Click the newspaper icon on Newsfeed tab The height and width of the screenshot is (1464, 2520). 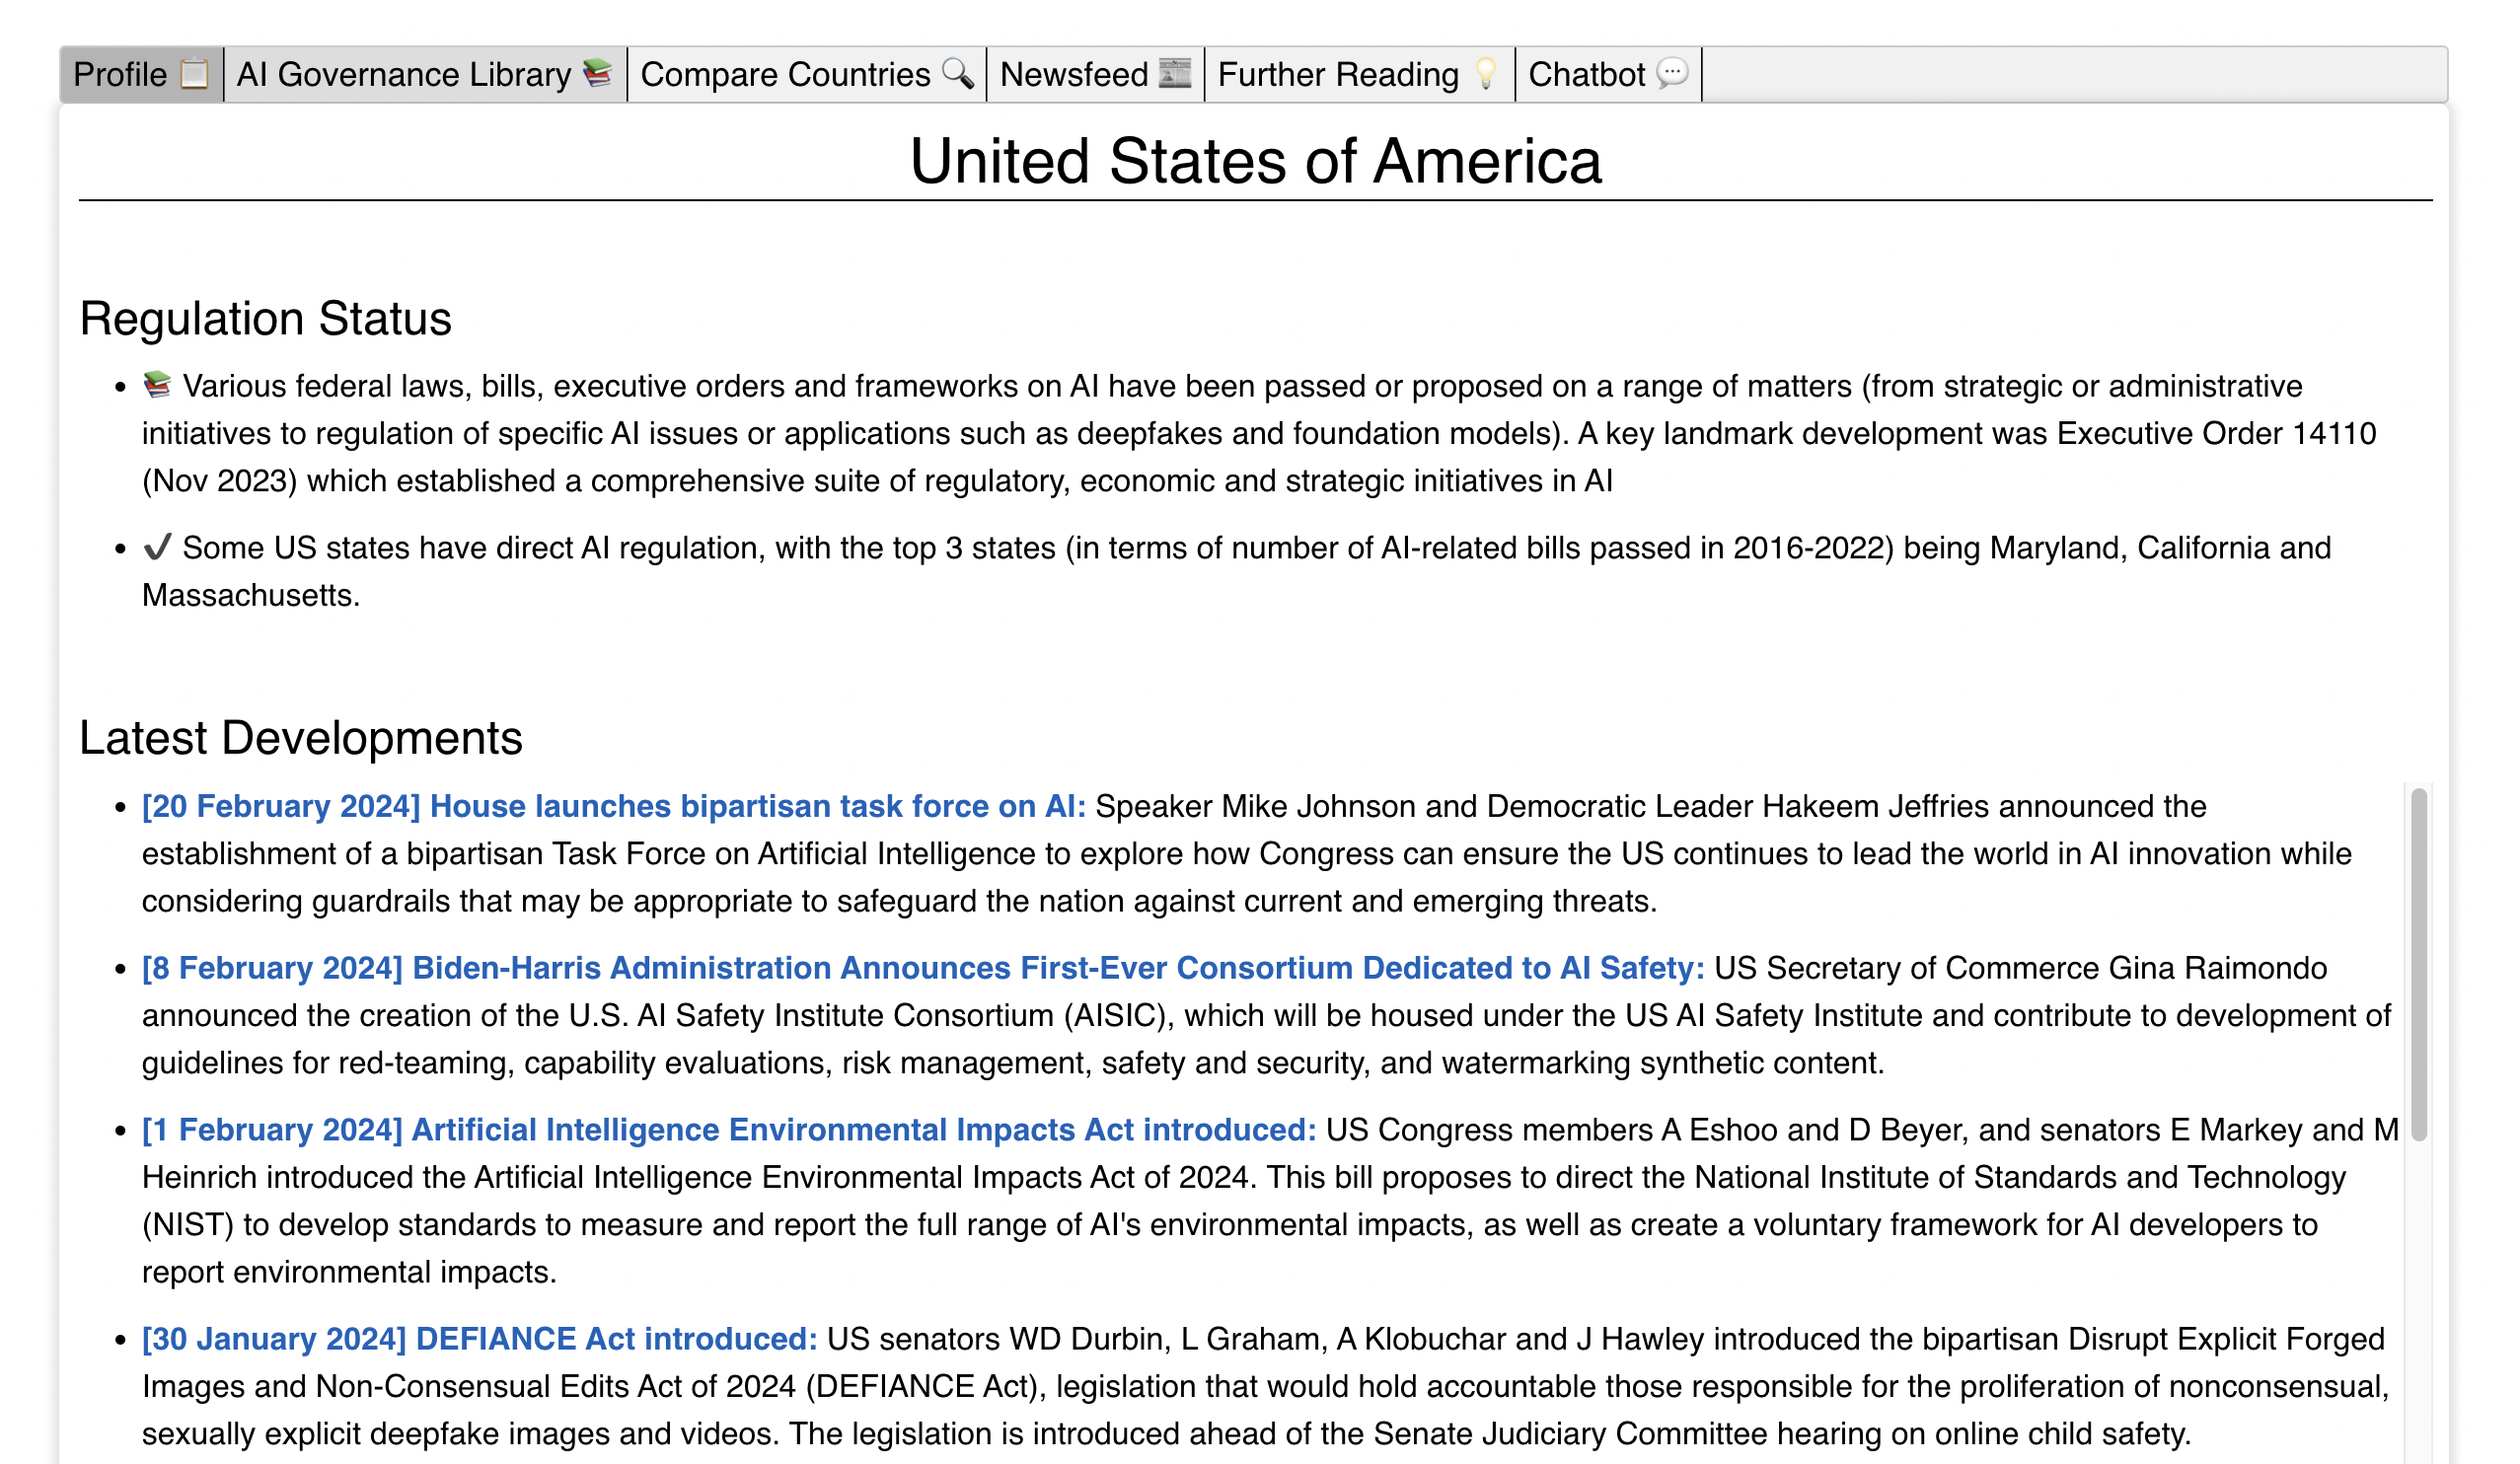1172,73
